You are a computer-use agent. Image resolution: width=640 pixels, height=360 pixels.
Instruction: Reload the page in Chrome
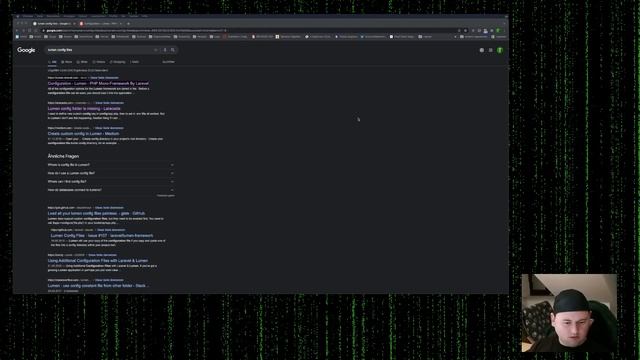pyautogui.click(x=29, y=30)
